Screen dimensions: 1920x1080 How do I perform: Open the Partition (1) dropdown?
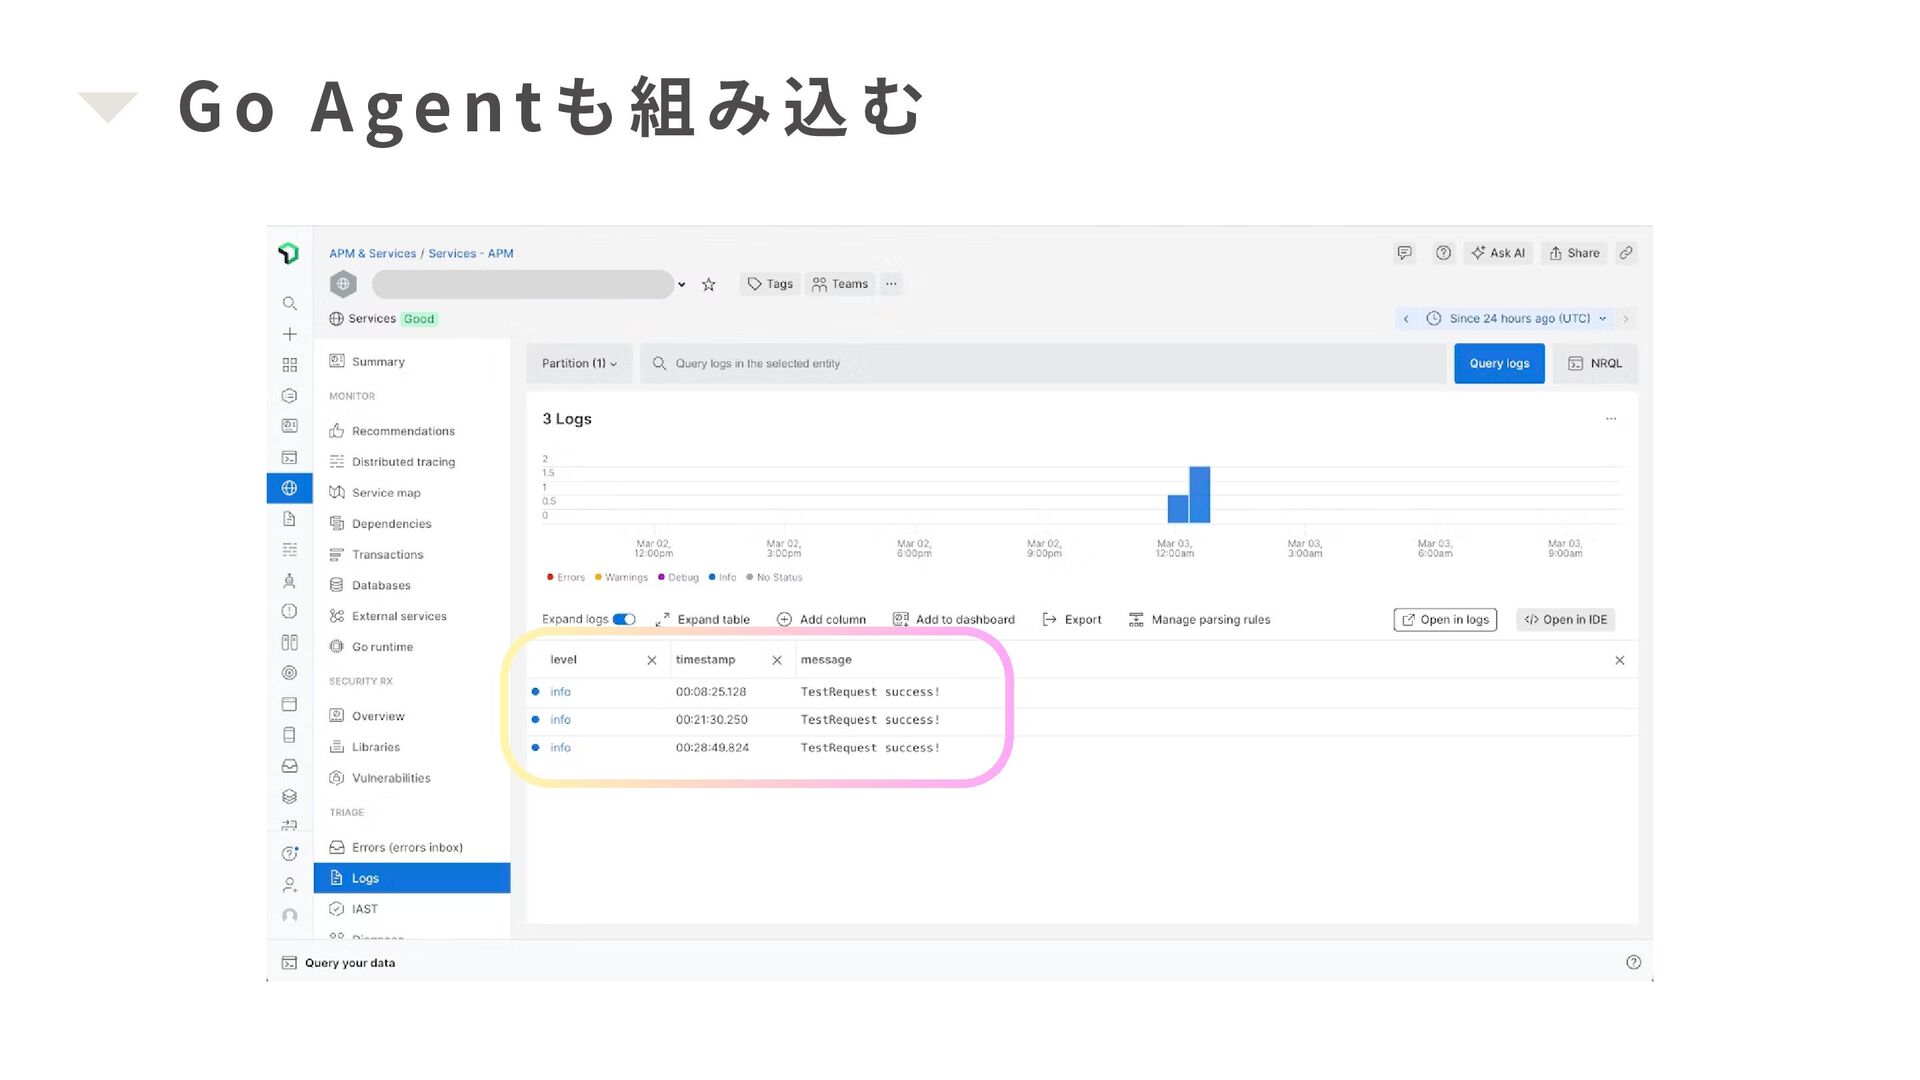coord(579,364)
